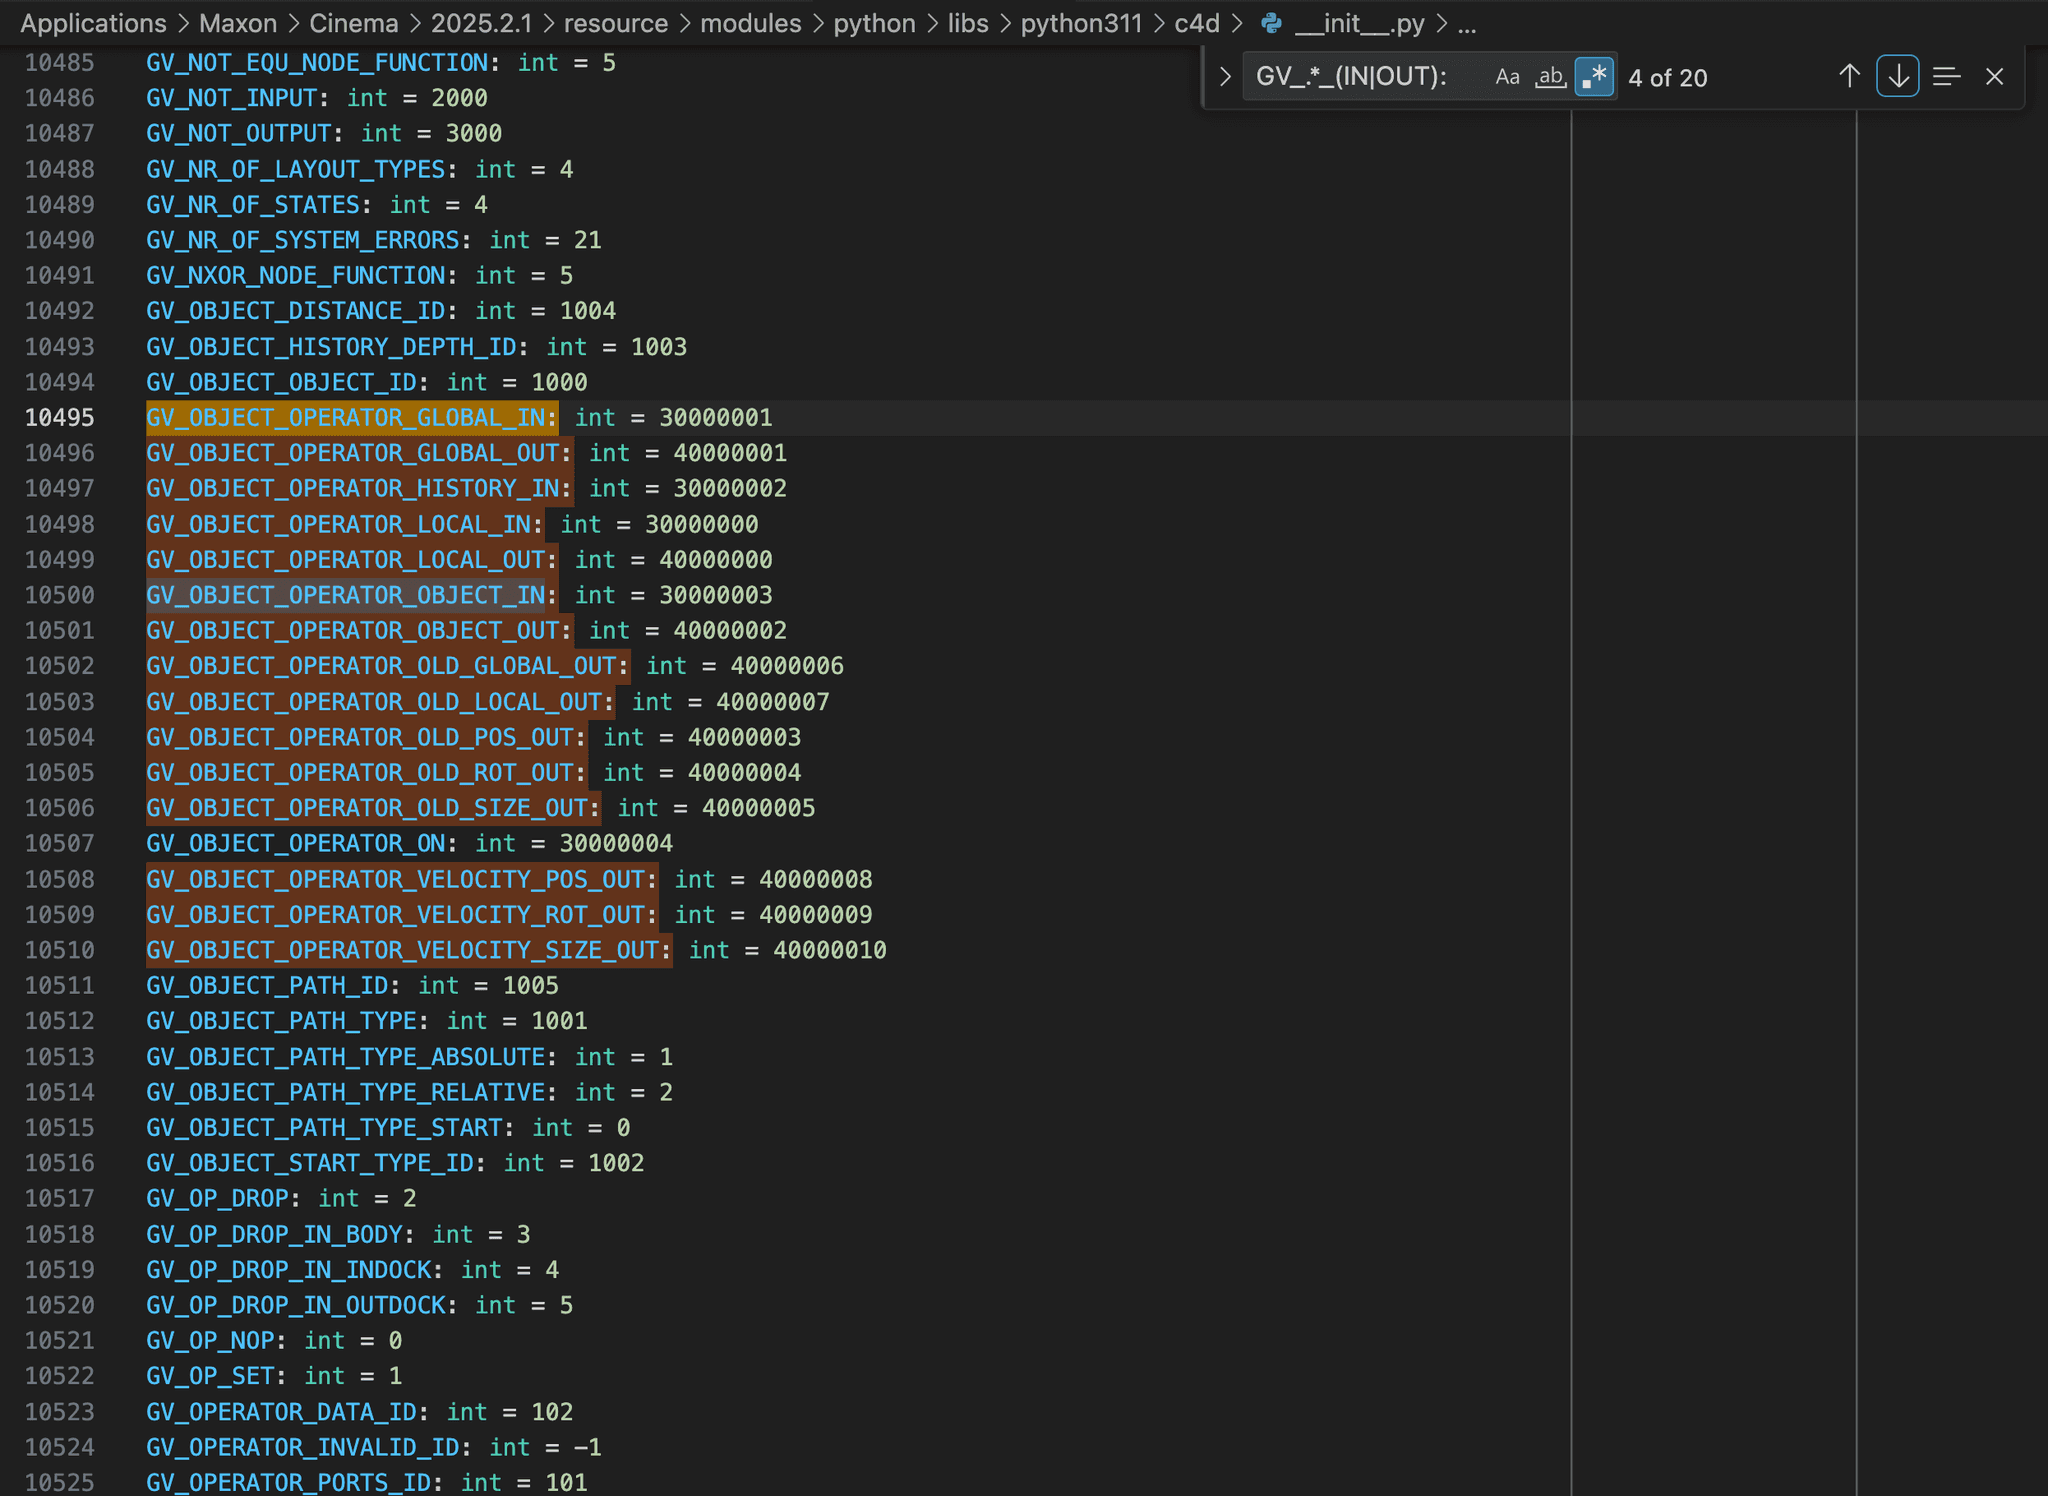
Task: Click GV_NOT_OUTPUT identifier
Action: pos(238,133)
